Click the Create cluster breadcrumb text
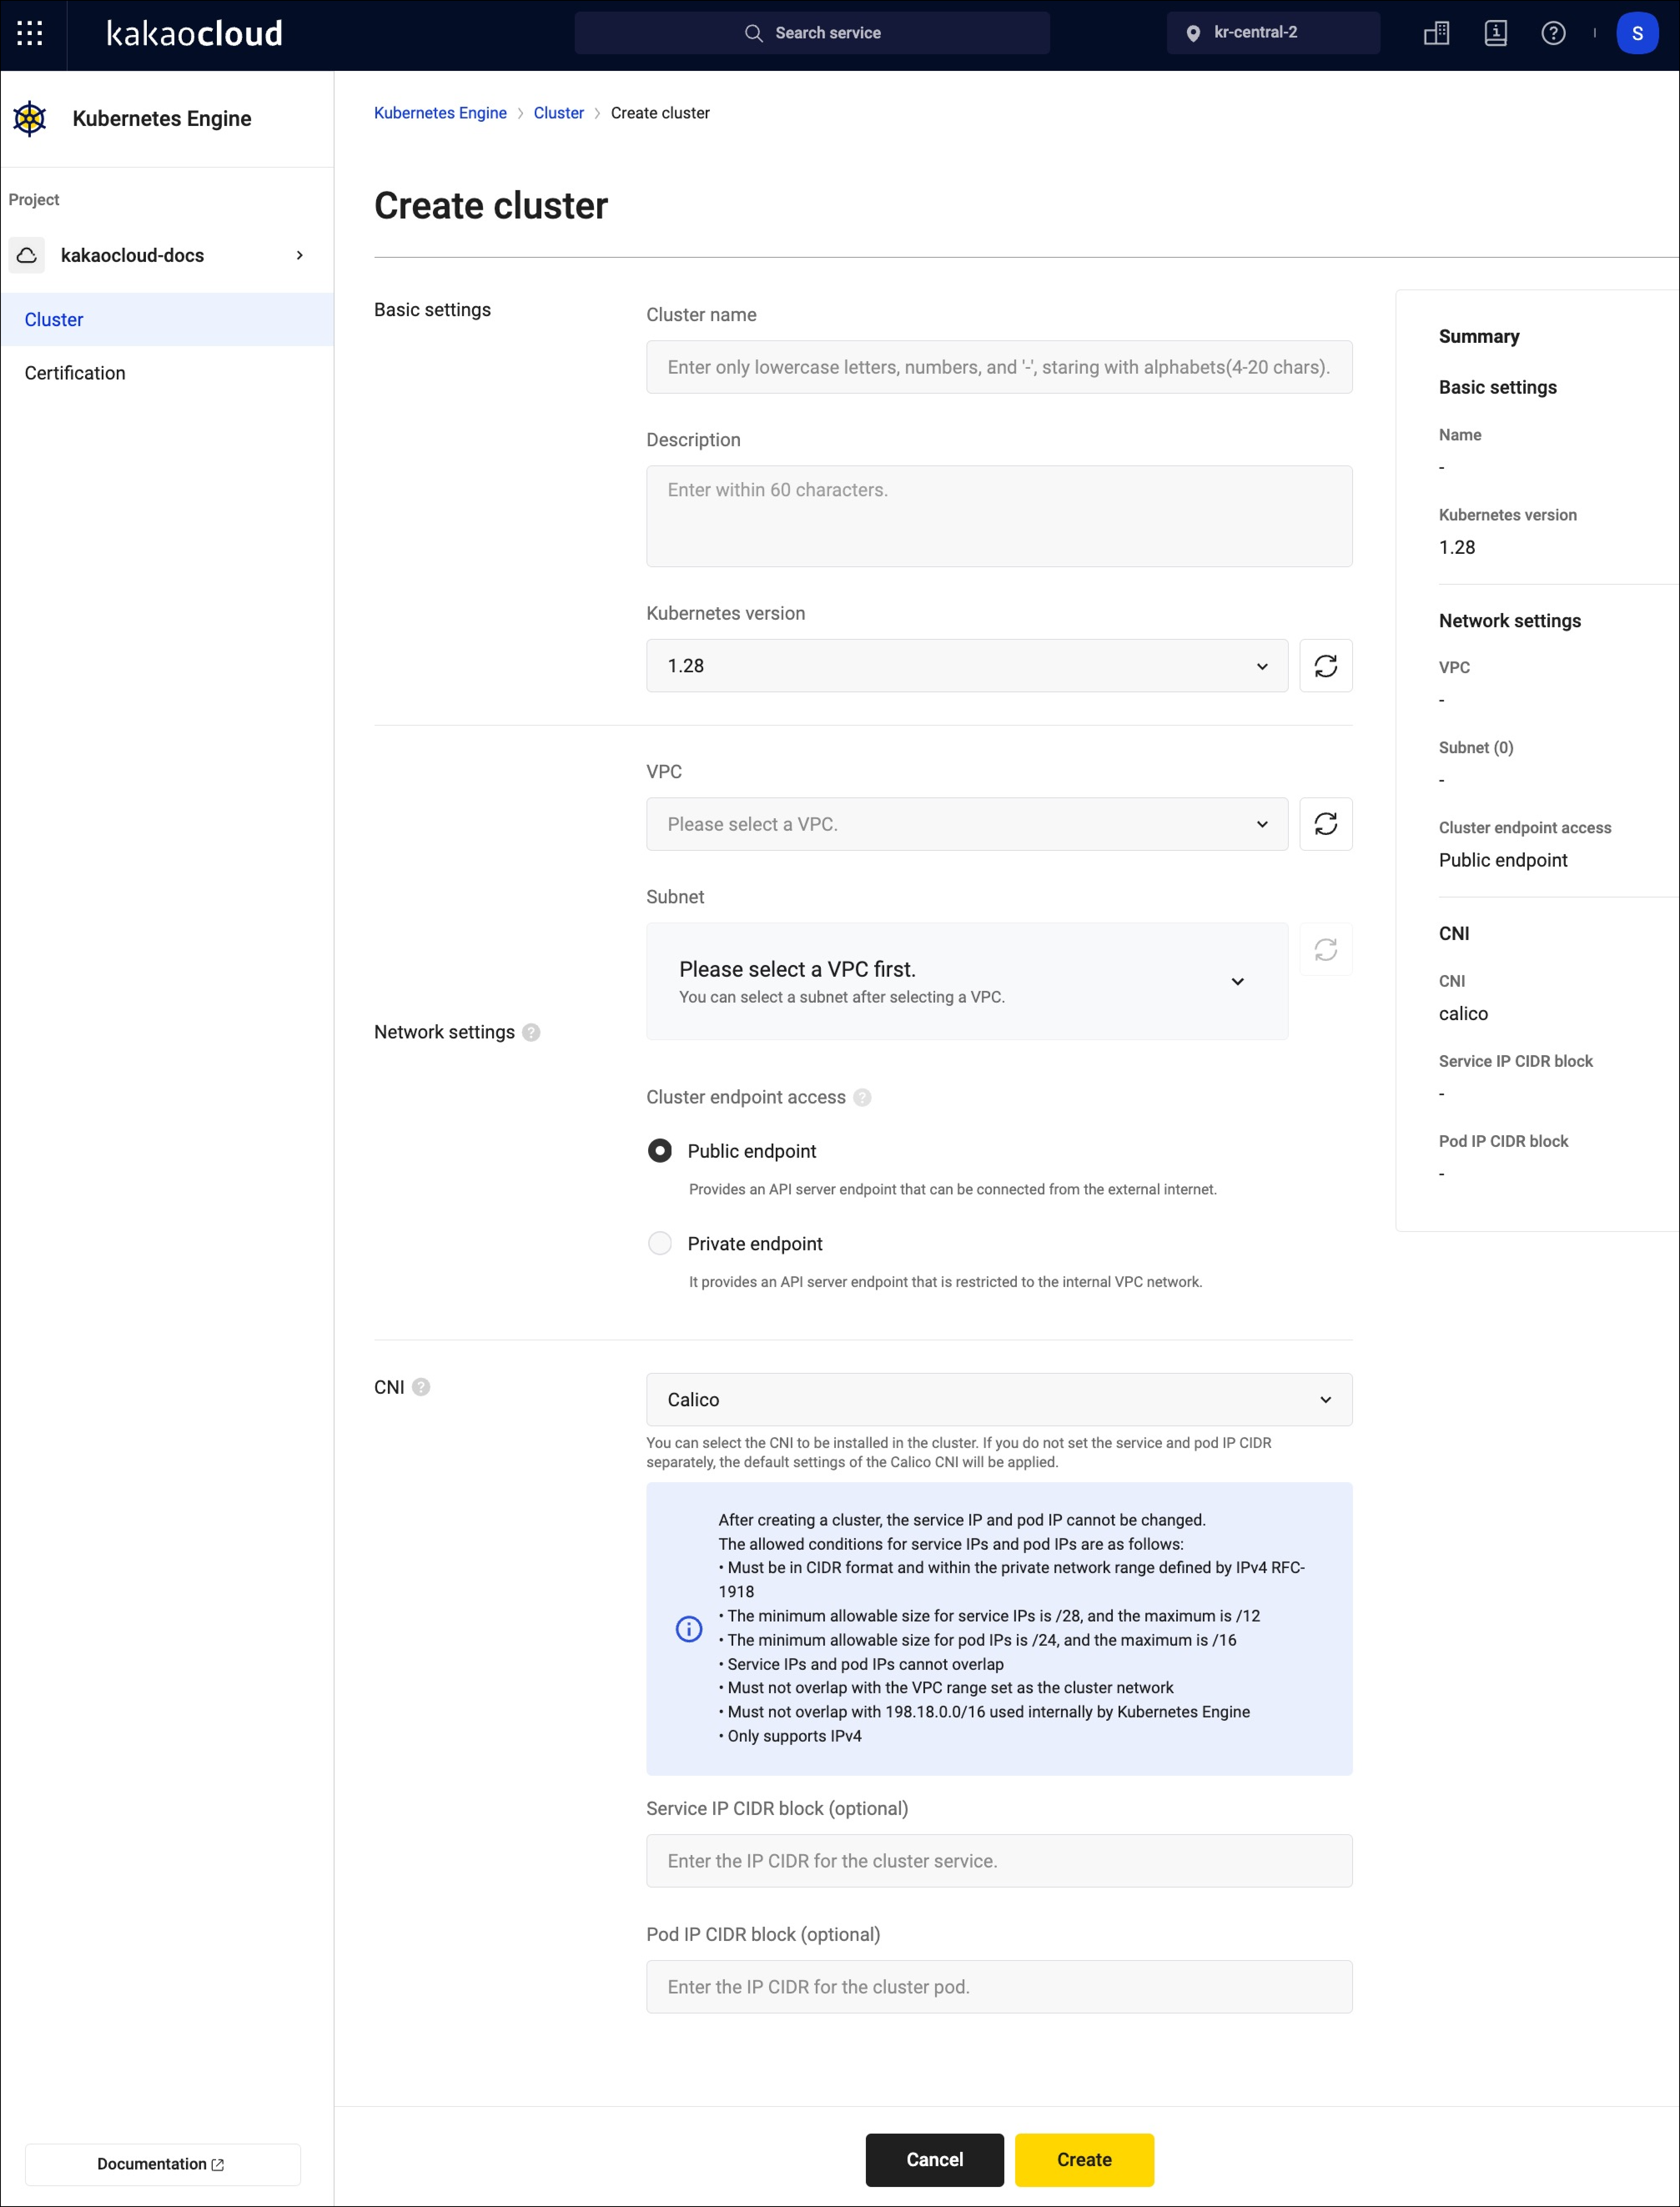 660,113
